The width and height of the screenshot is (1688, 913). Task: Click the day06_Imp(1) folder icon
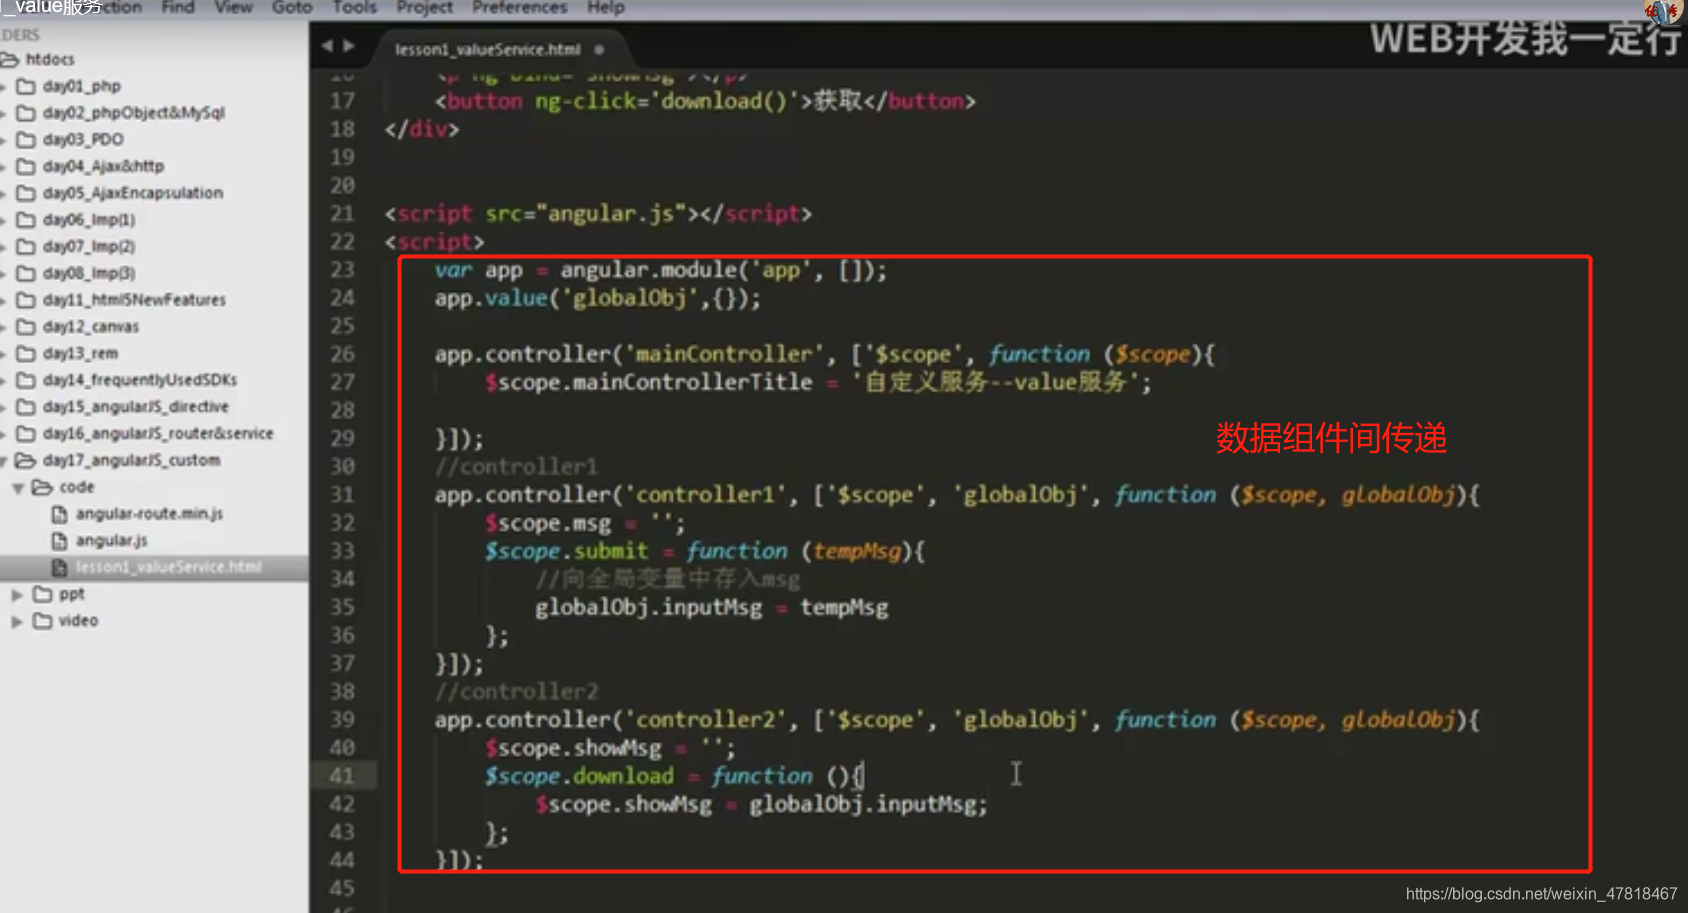point(27,220)
